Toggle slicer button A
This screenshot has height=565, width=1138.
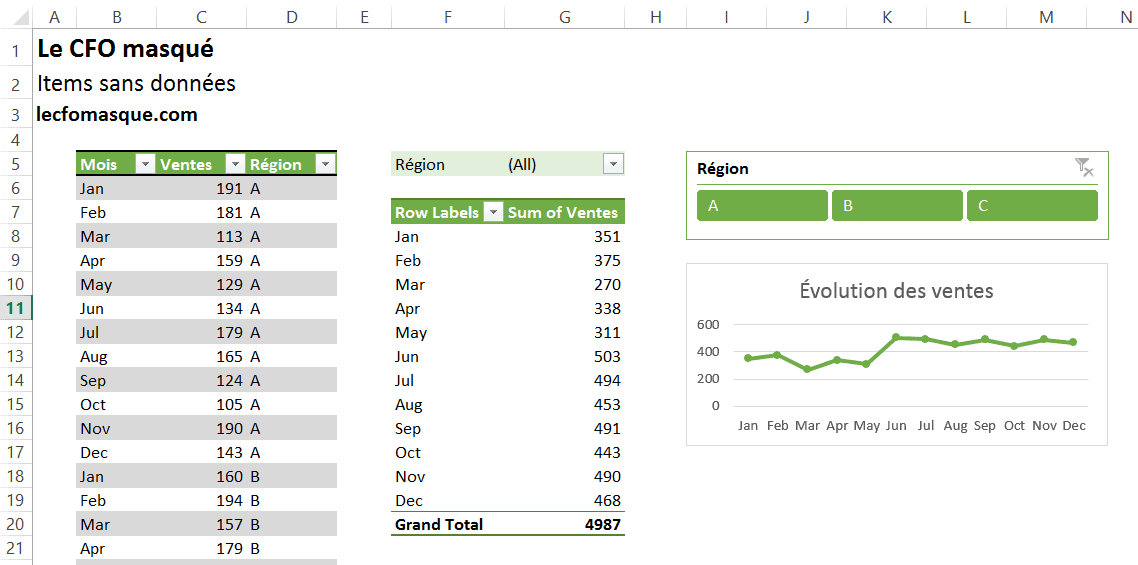pos(762,206)
